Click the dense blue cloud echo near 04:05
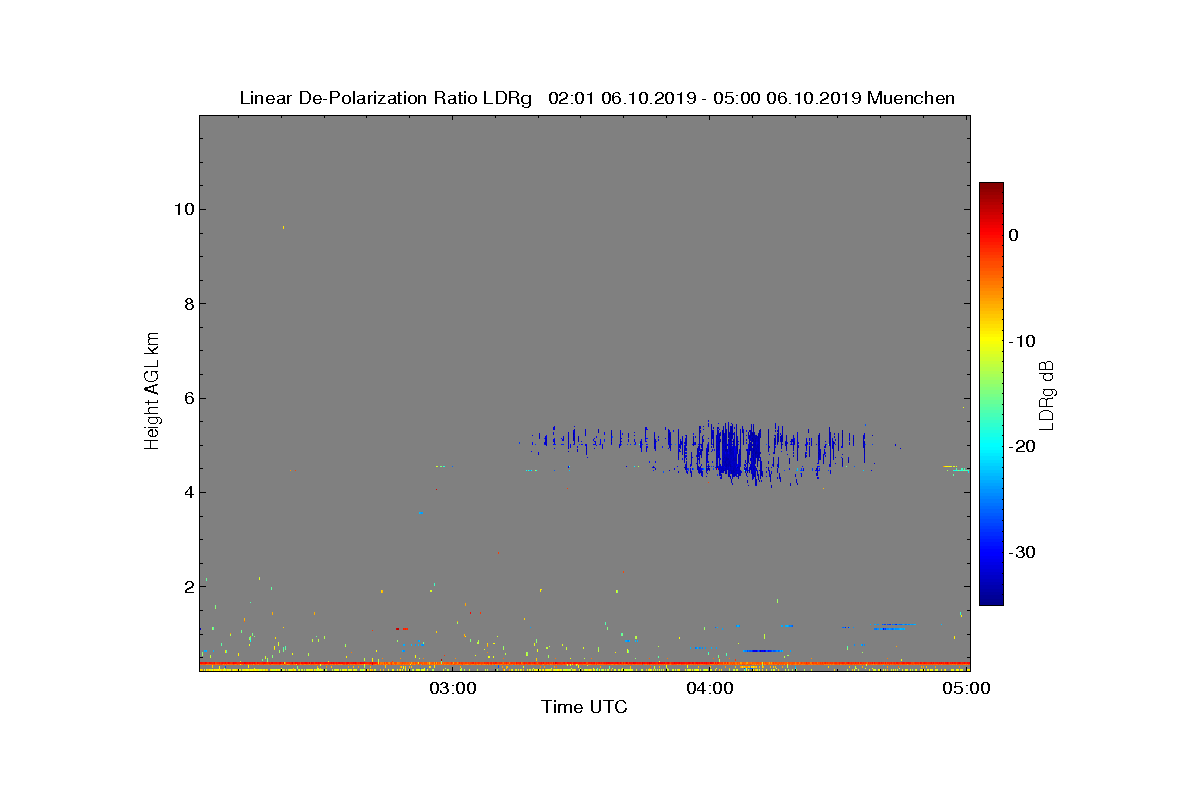Screen dimensions: 1200x800 coord(730,452)
